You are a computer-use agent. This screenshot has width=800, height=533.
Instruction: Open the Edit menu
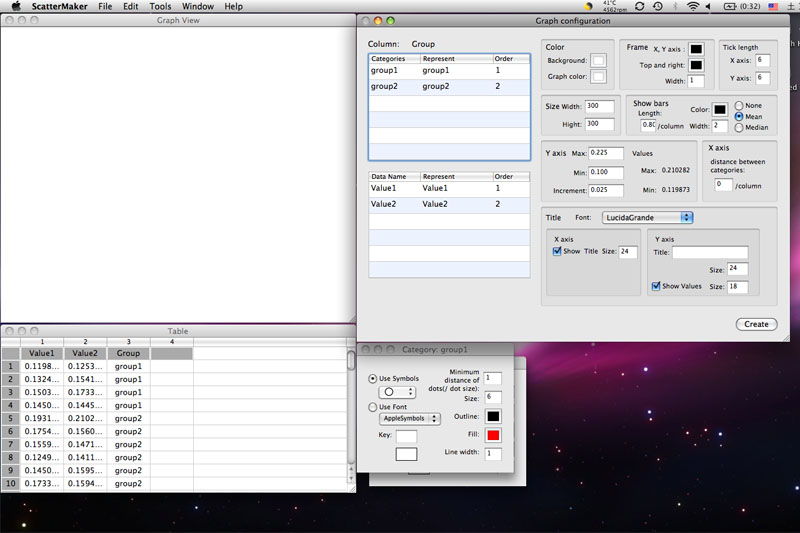[131, 6]
